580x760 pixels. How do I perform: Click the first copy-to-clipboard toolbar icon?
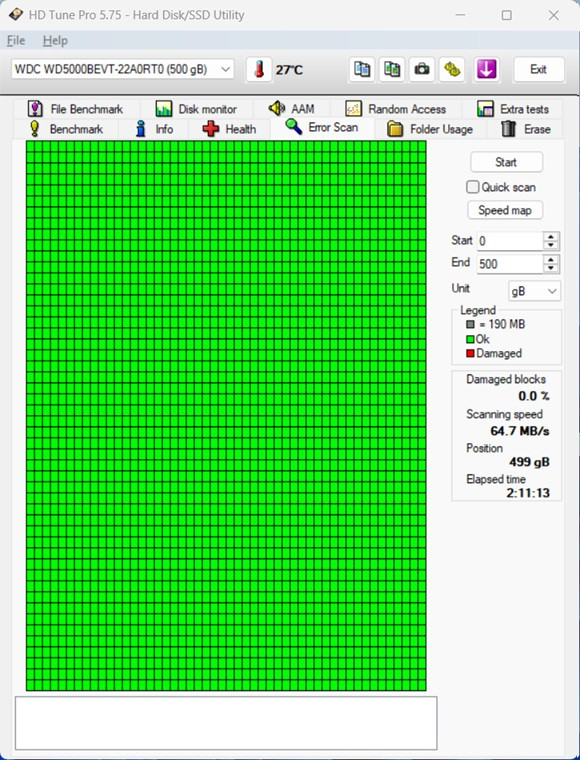pos(362,69)
